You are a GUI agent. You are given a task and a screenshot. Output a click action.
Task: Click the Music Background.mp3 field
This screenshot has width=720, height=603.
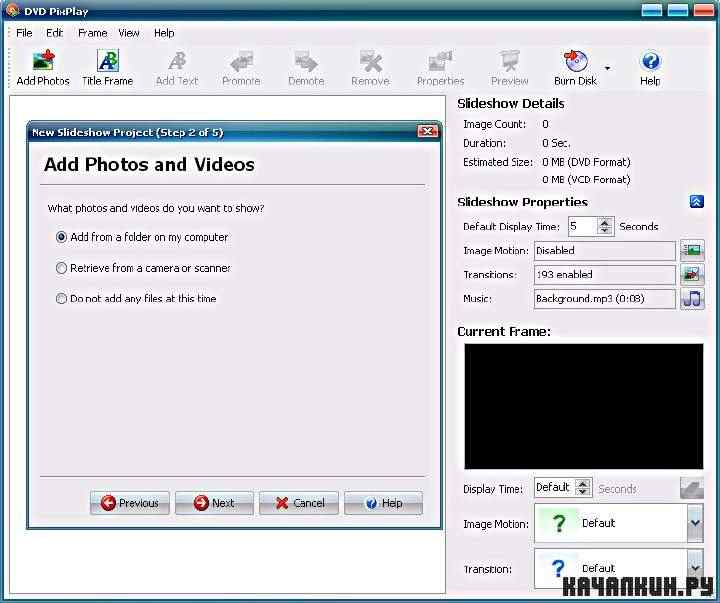click(x=605, y=299)
